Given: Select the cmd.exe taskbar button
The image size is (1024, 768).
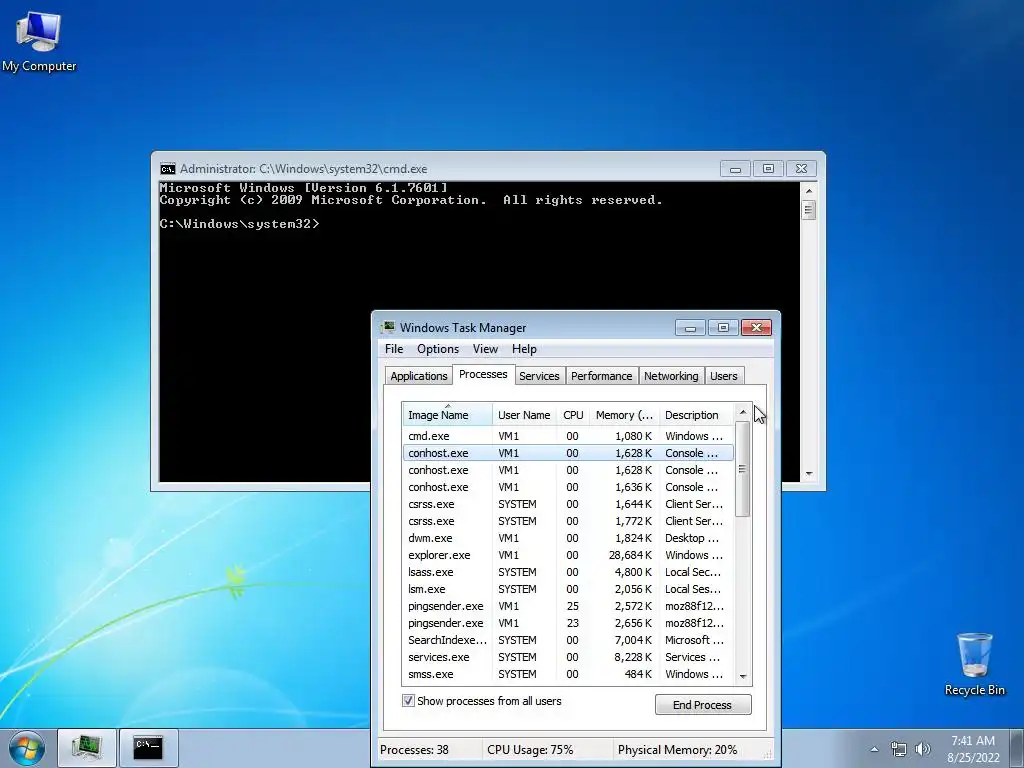Looking at the screenshot, I should coord(148,748).
